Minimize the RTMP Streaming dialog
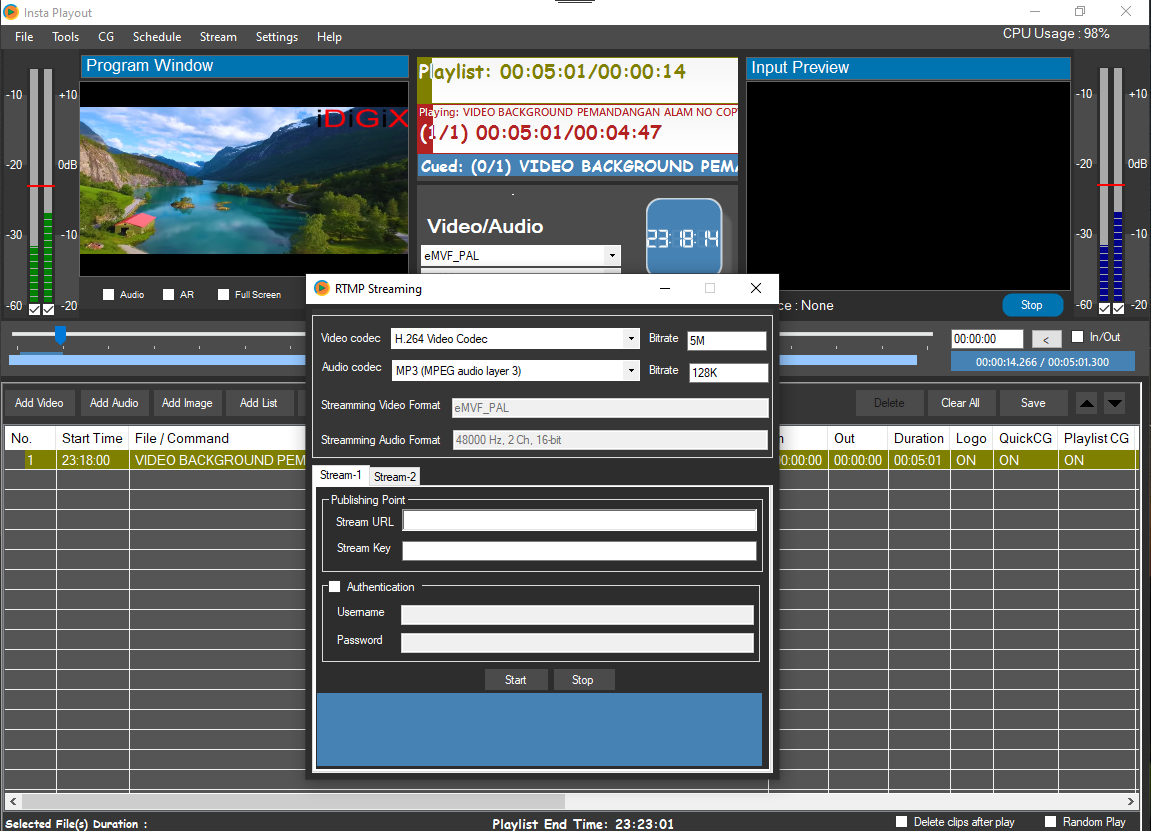This screenshot has width=1151, height=831. point(664,288)
